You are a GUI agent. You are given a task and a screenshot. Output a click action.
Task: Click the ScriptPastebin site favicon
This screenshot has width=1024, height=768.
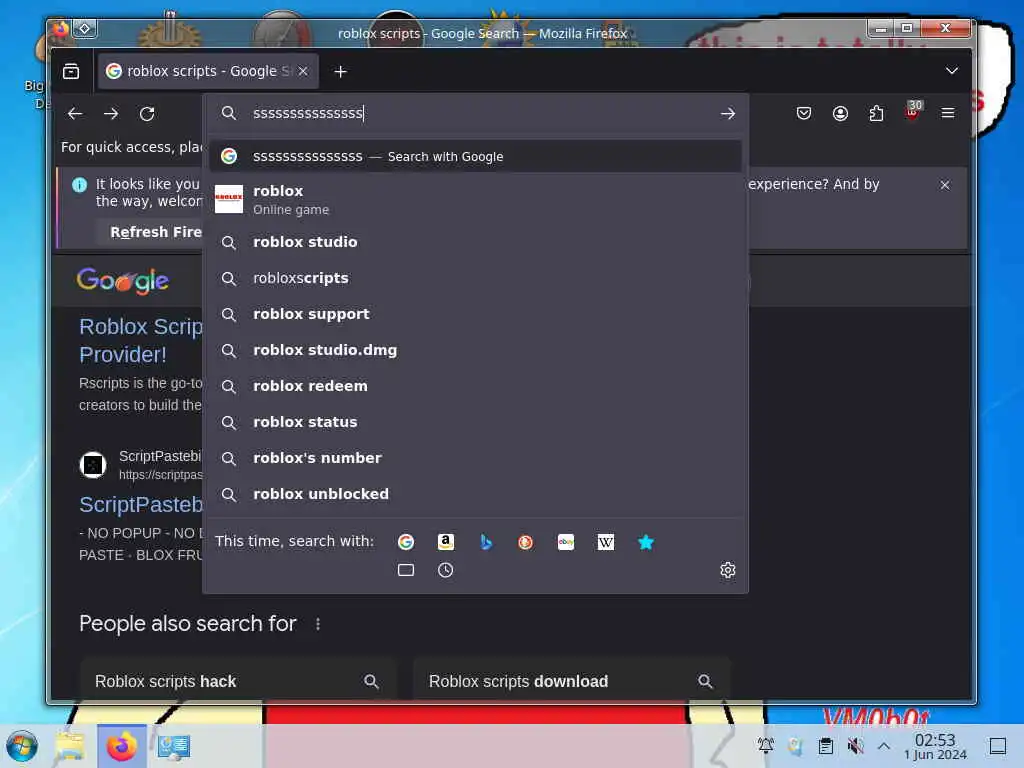(93, 465)
